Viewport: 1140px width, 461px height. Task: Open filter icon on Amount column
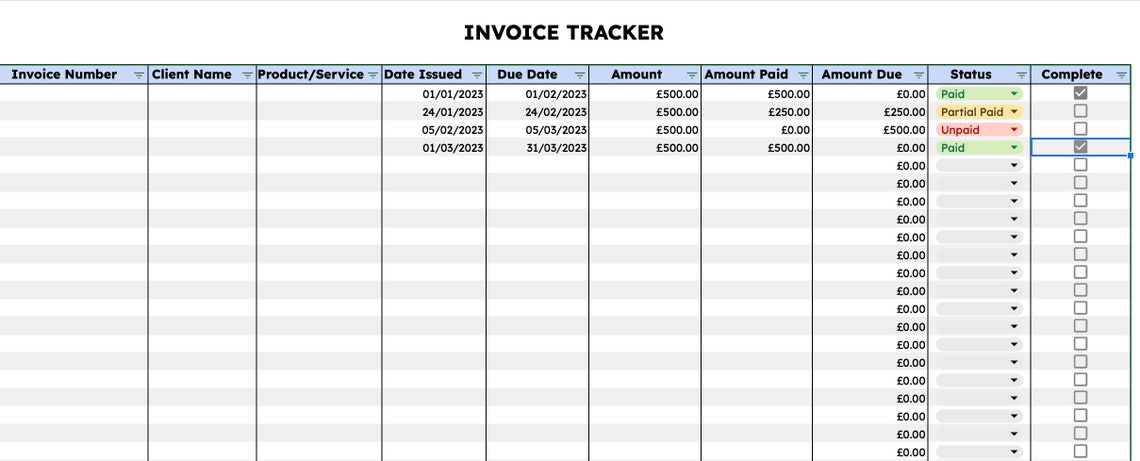pyautogui.click(x=691, y=75)
